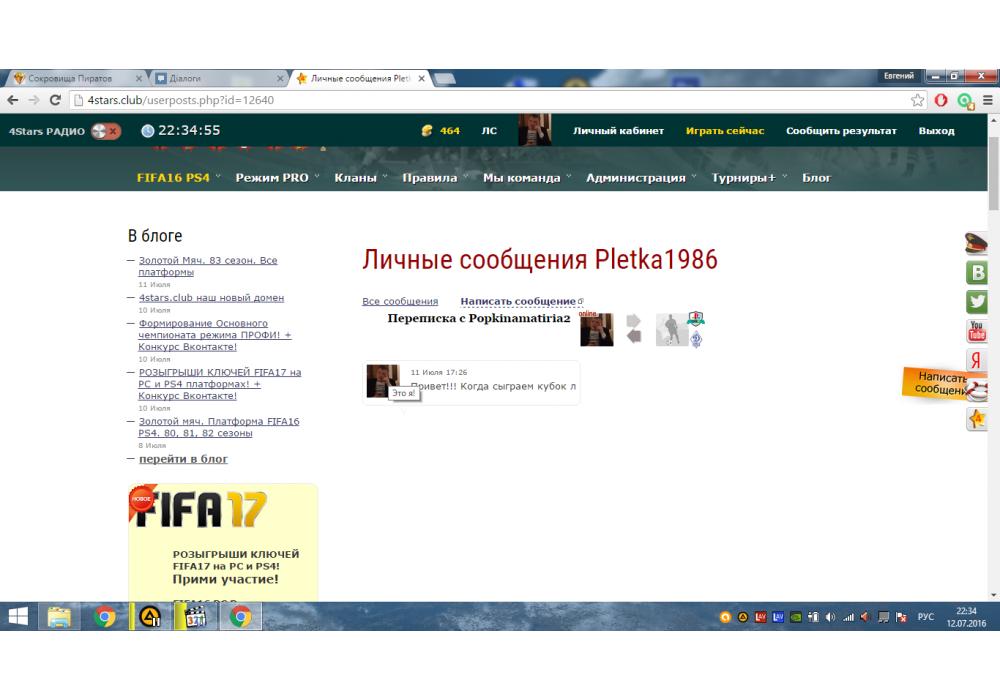Click the page vertical scrollbar thumb
The height and width of the screenshot is (700, 1000).
(994, 173)
